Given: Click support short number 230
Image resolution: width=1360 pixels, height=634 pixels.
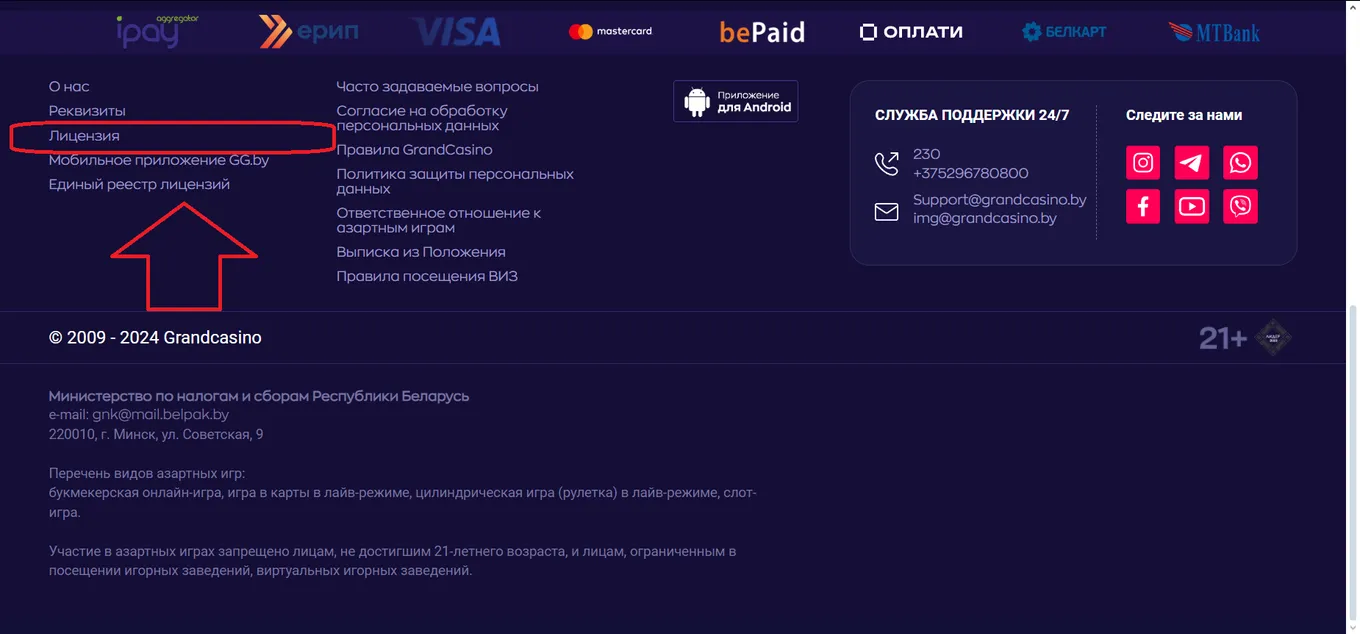Looking at the screenshot, I should pyautogui.click(x=927, y=154).
